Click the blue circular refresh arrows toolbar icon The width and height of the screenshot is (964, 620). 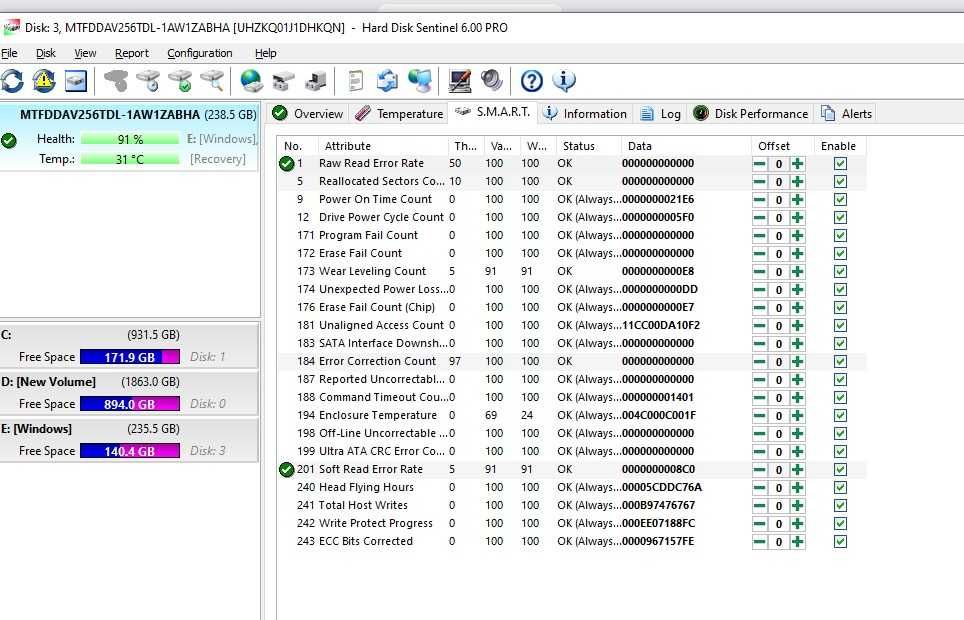click(x=12, y=81)
